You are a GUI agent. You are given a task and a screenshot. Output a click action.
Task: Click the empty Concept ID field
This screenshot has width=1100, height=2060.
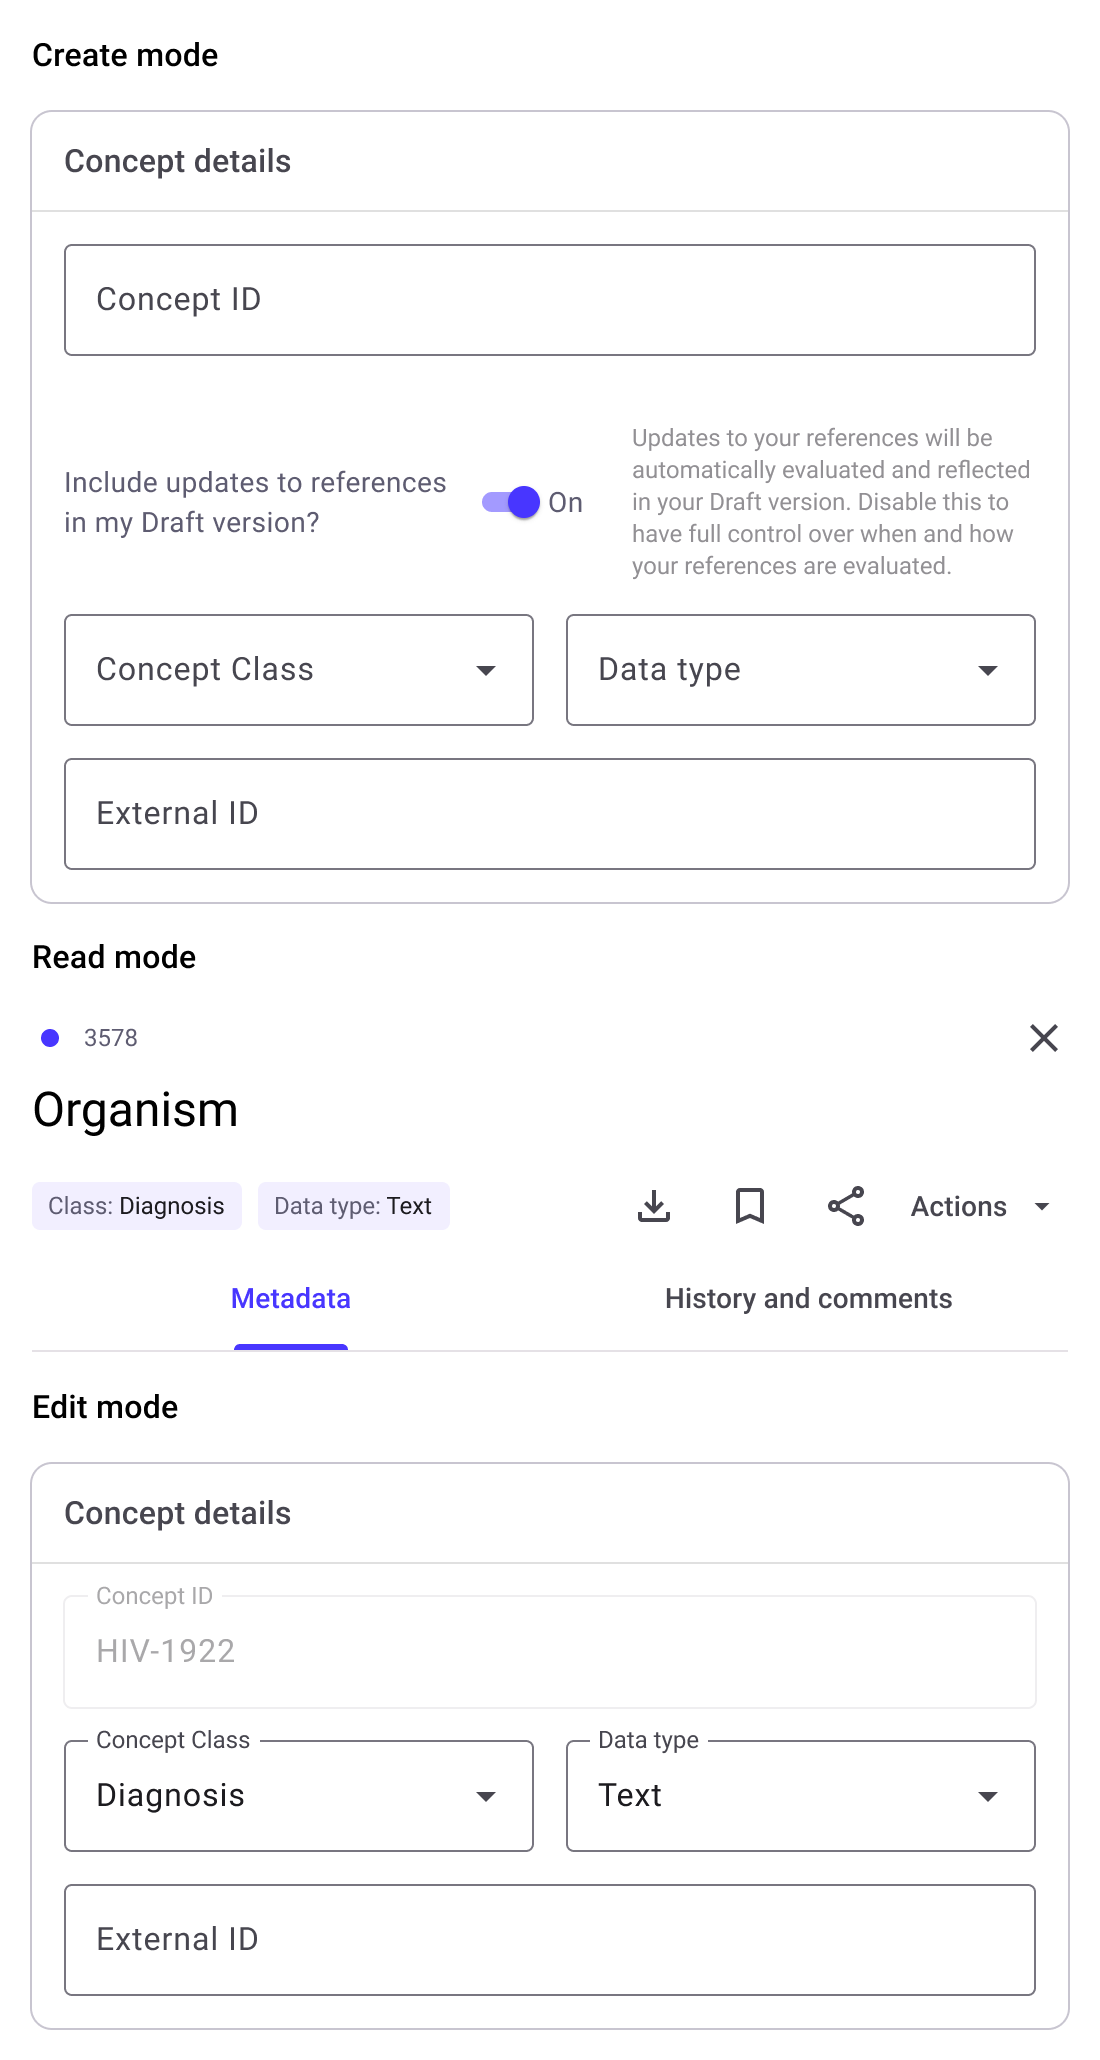click(550, 300)
